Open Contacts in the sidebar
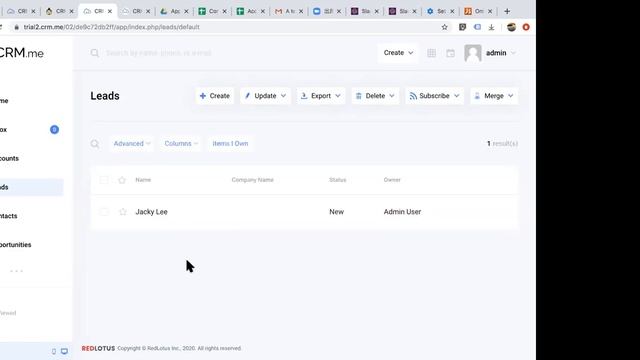 point(9,216)
